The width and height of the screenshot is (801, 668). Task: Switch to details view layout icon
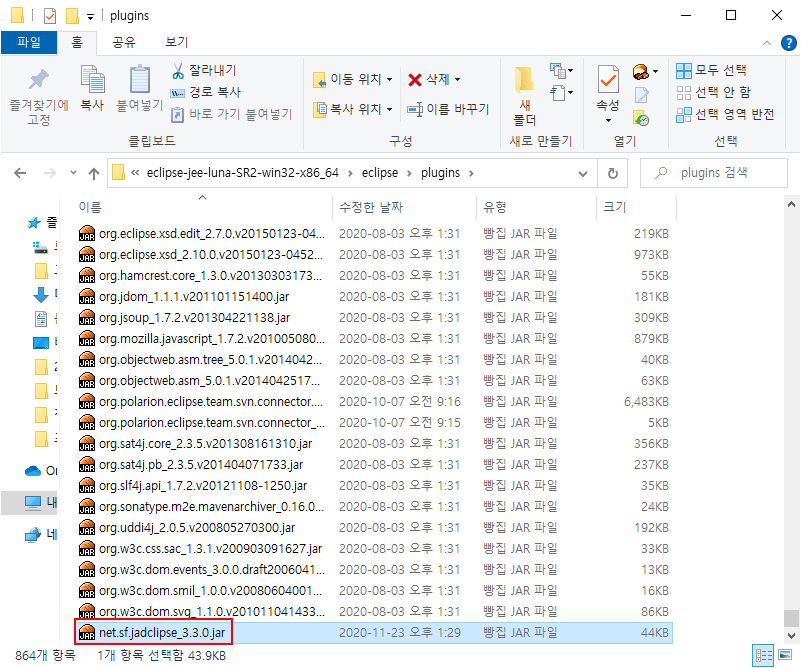point(764,655)
